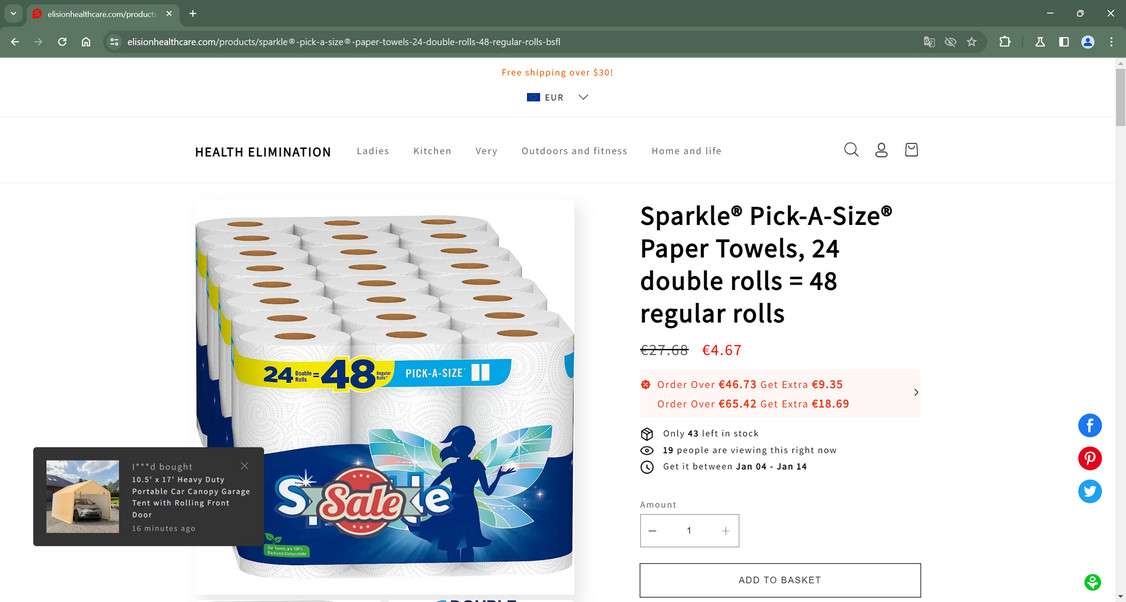
Task: Open the Kitchen menu category
Action: (x=432, y=151)
